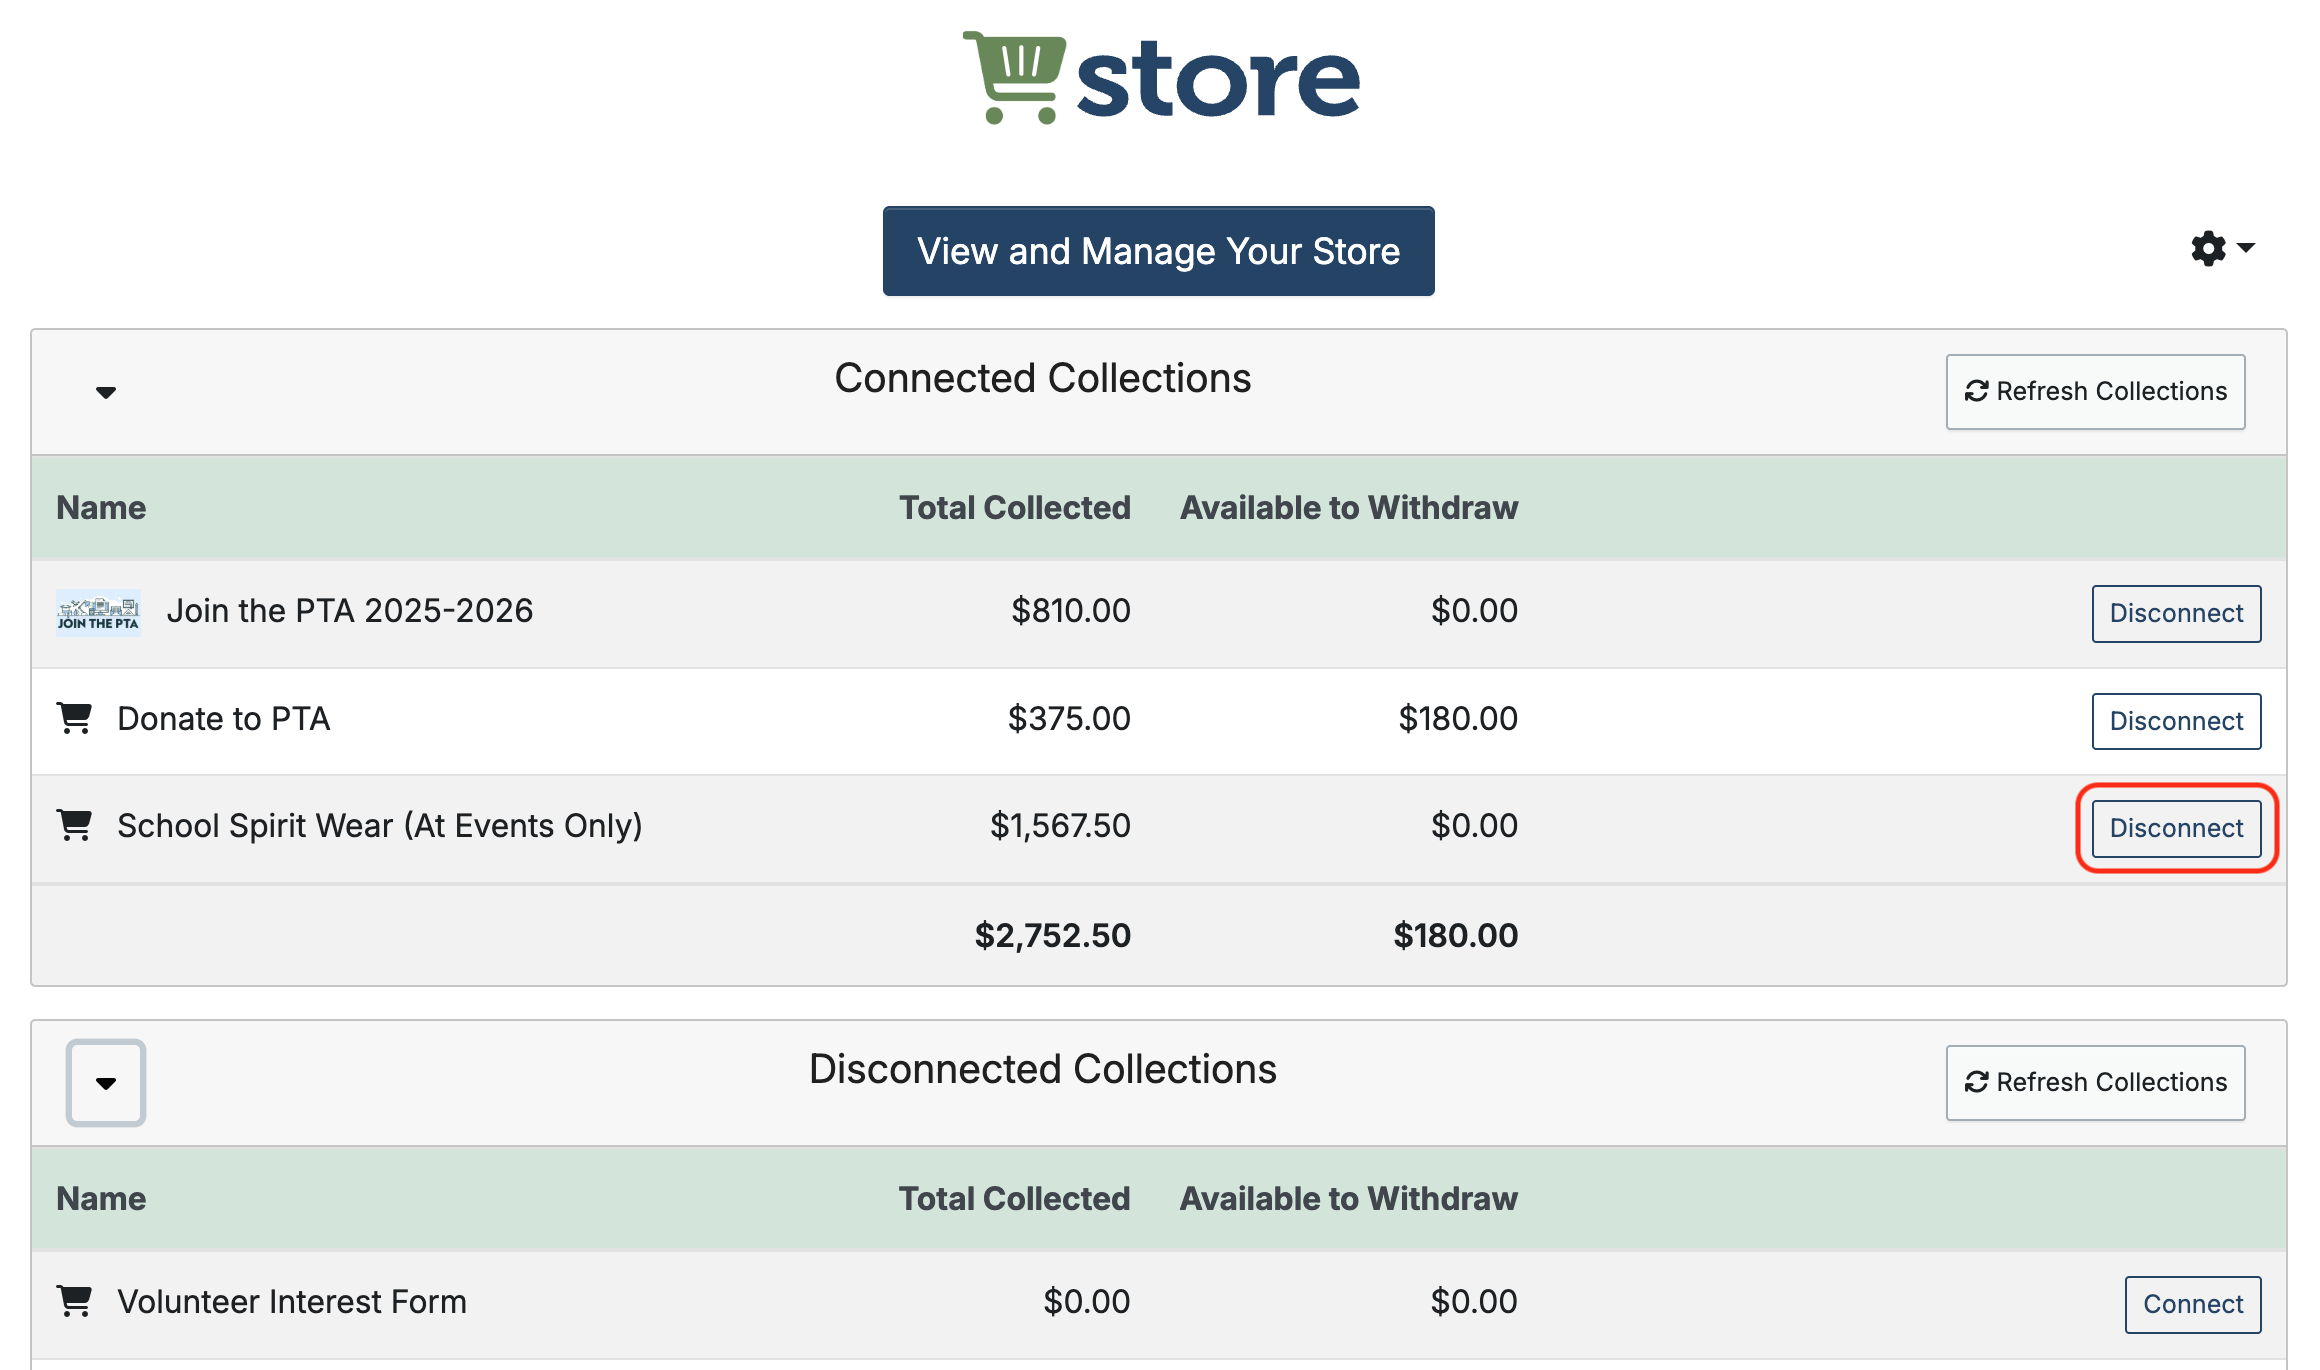2320x1370 pixels.
Task: Collapse the Connected Collections section
Action: (x=106, y=392)
